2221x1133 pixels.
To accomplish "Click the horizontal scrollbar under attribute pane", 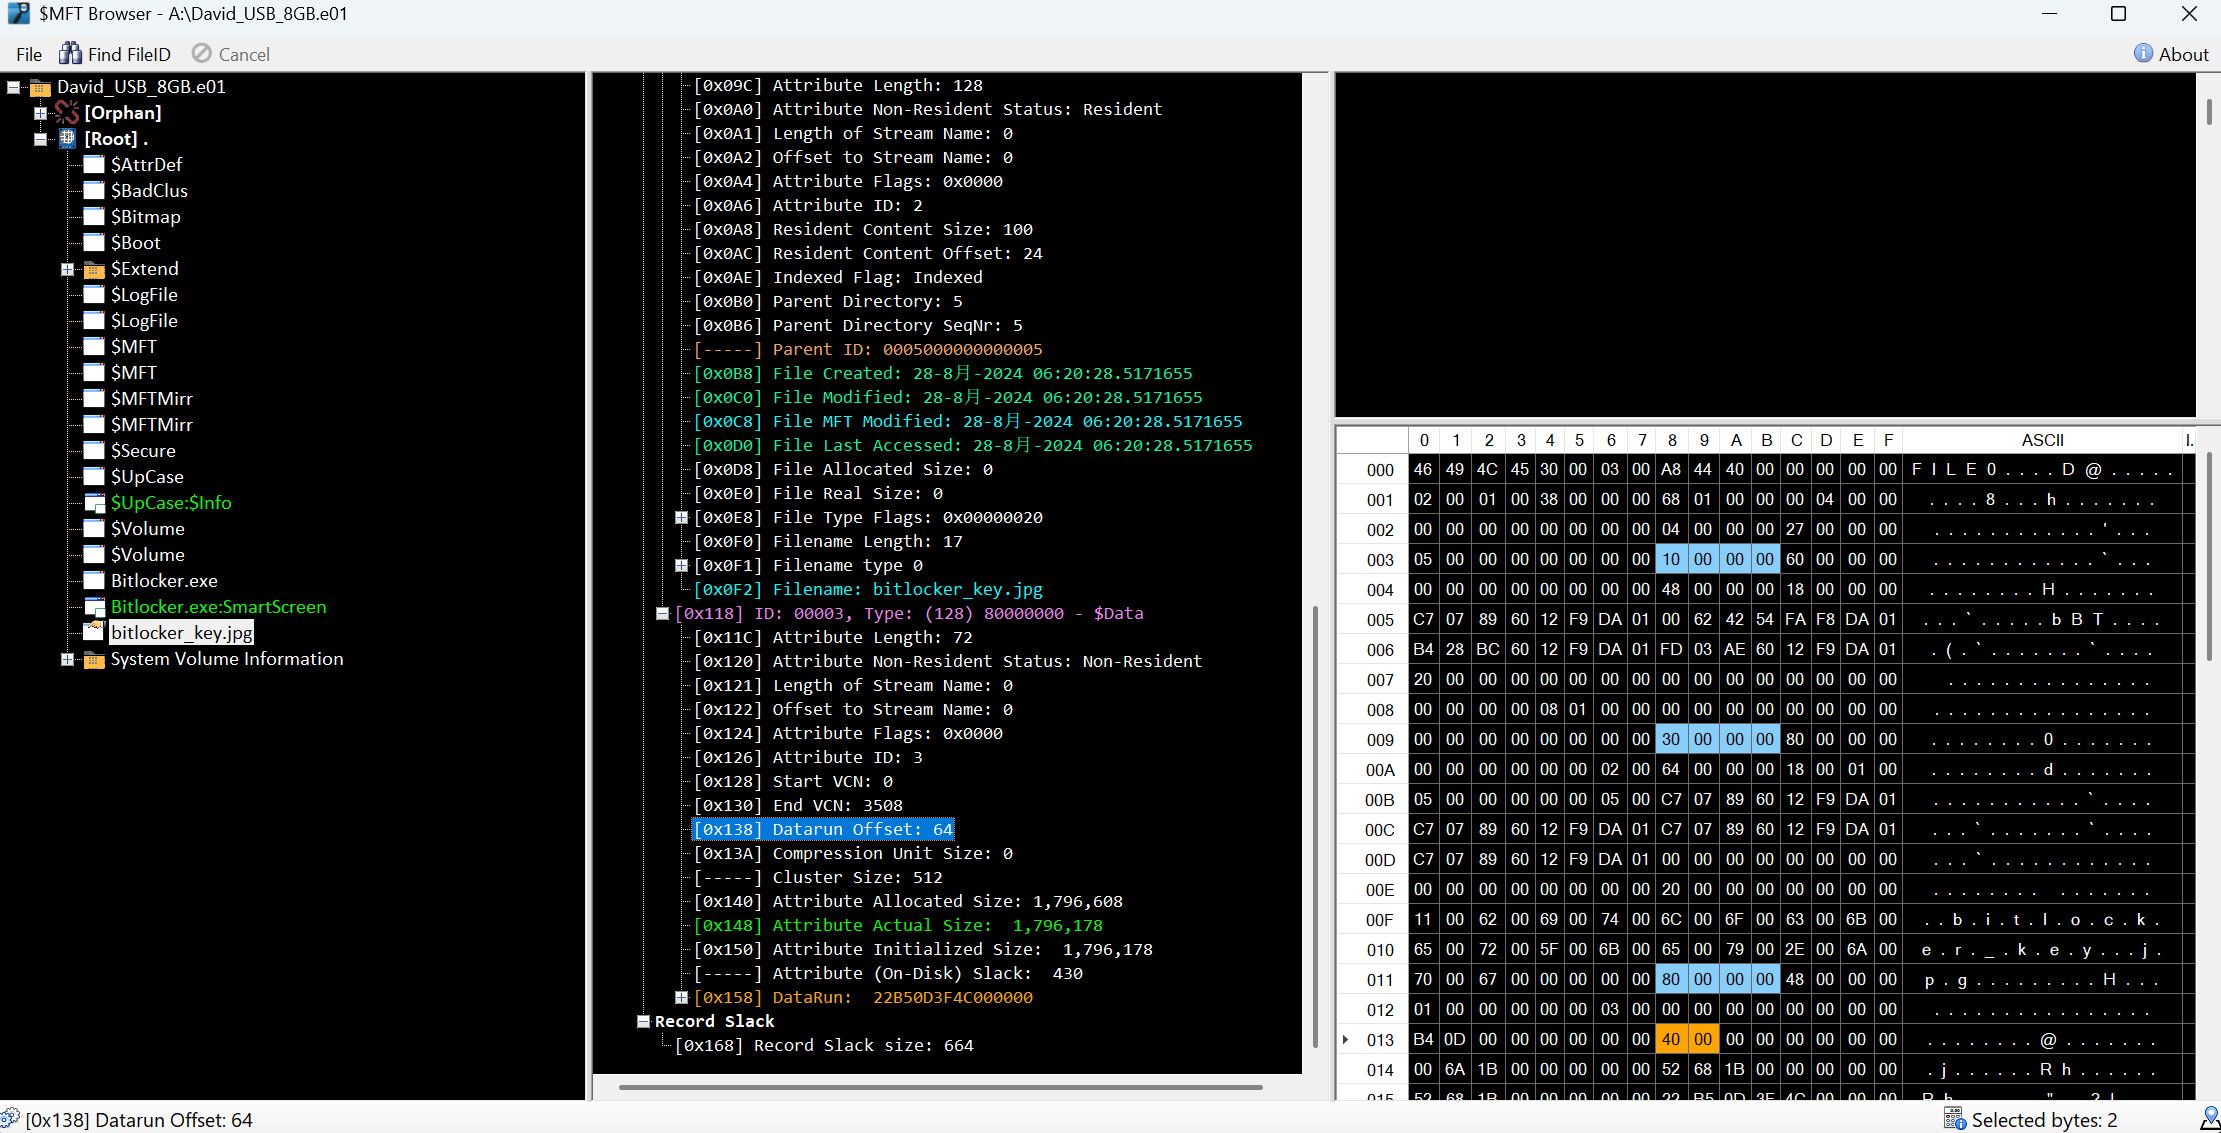I will click(x=940, y=1086).
